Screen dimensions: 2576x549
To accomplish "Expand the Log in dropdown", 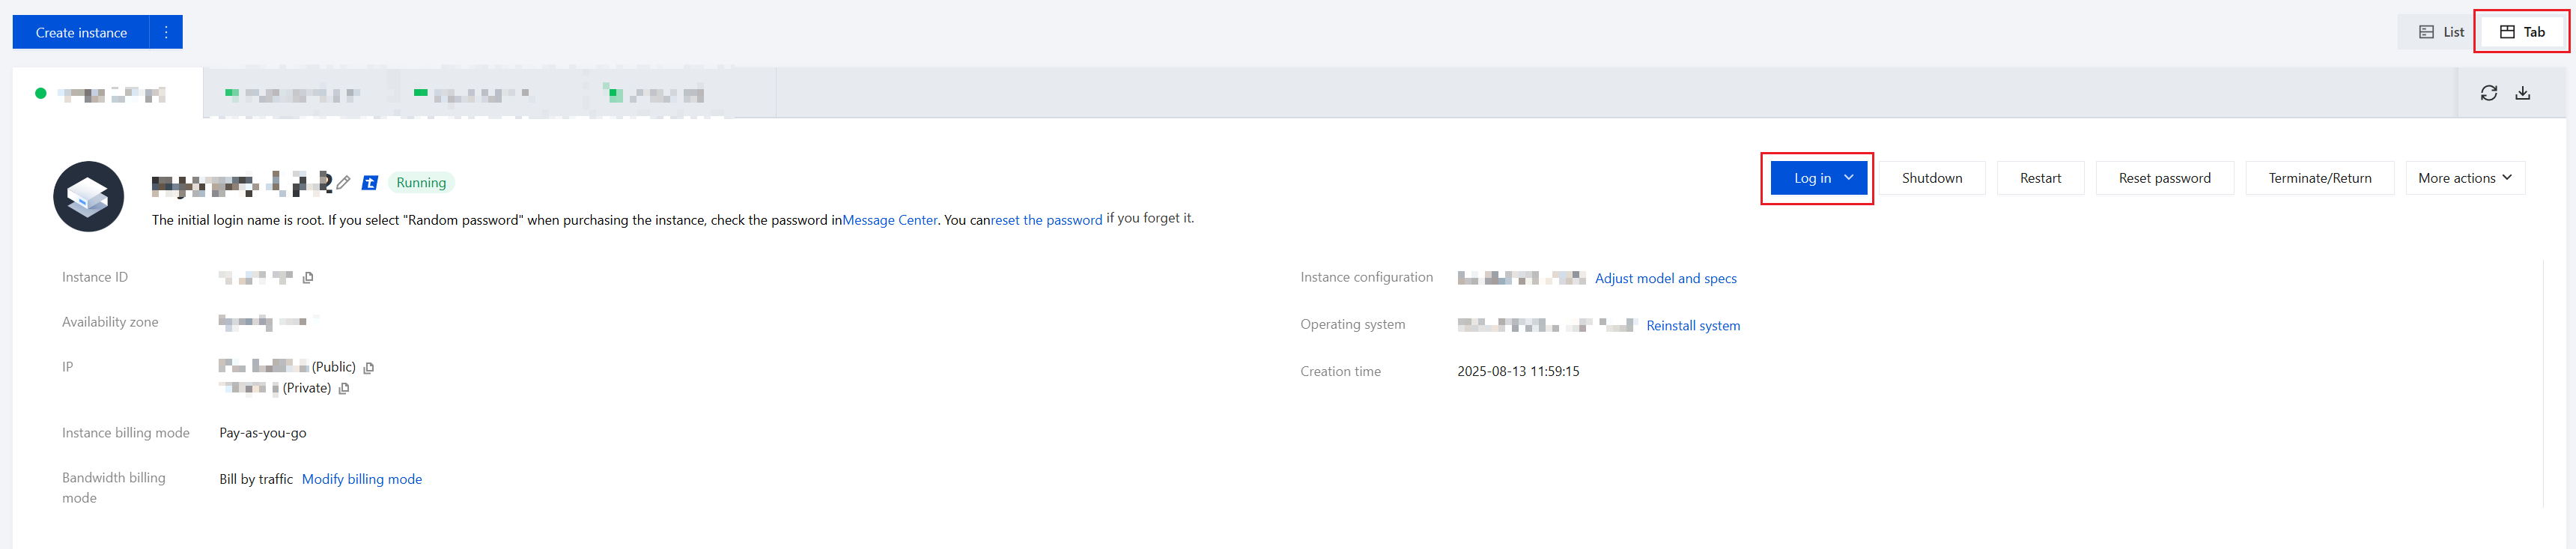I will click(x=1848, y=178).
